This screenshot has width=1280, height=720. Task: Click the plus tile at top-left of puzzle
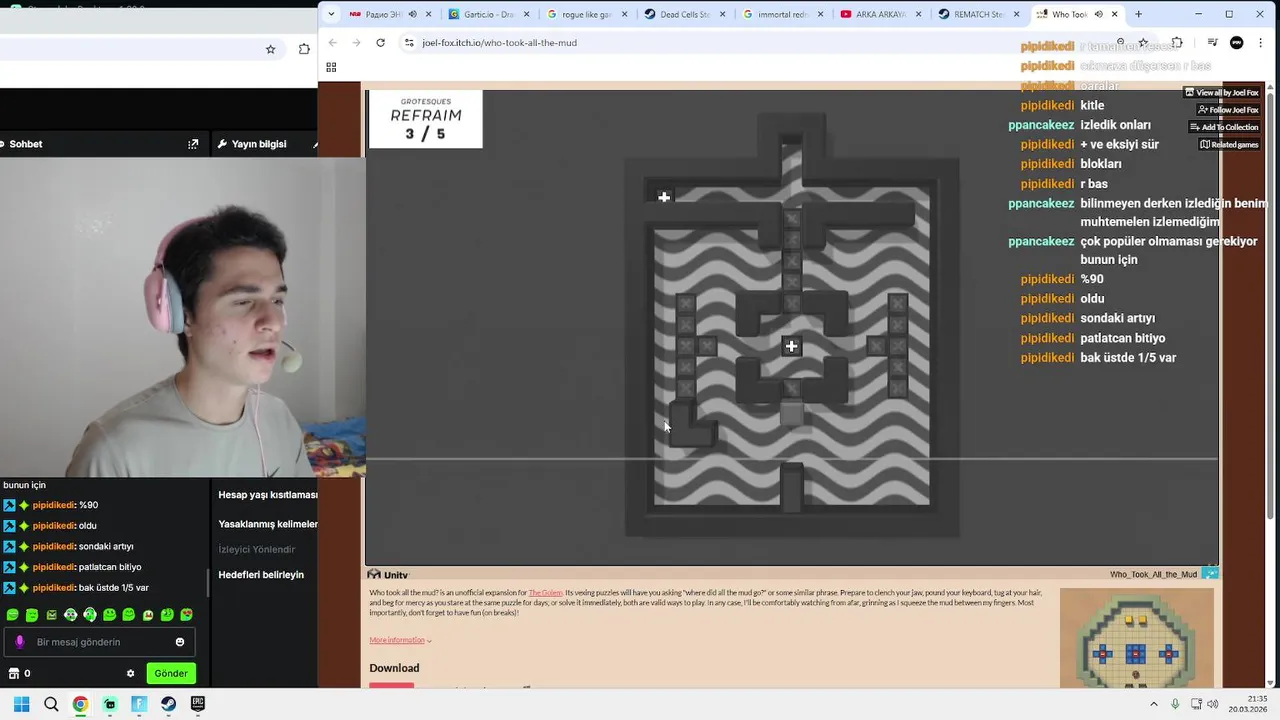coord(664,197)
